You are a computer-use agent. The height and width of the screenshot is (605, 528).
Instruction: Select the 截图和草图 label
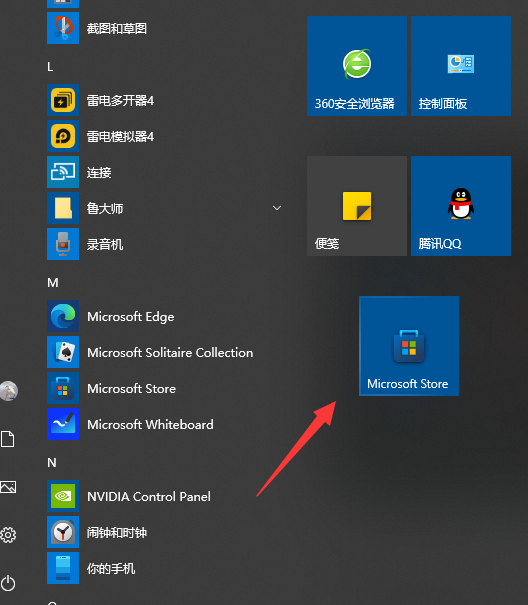[x=117, y=29]
